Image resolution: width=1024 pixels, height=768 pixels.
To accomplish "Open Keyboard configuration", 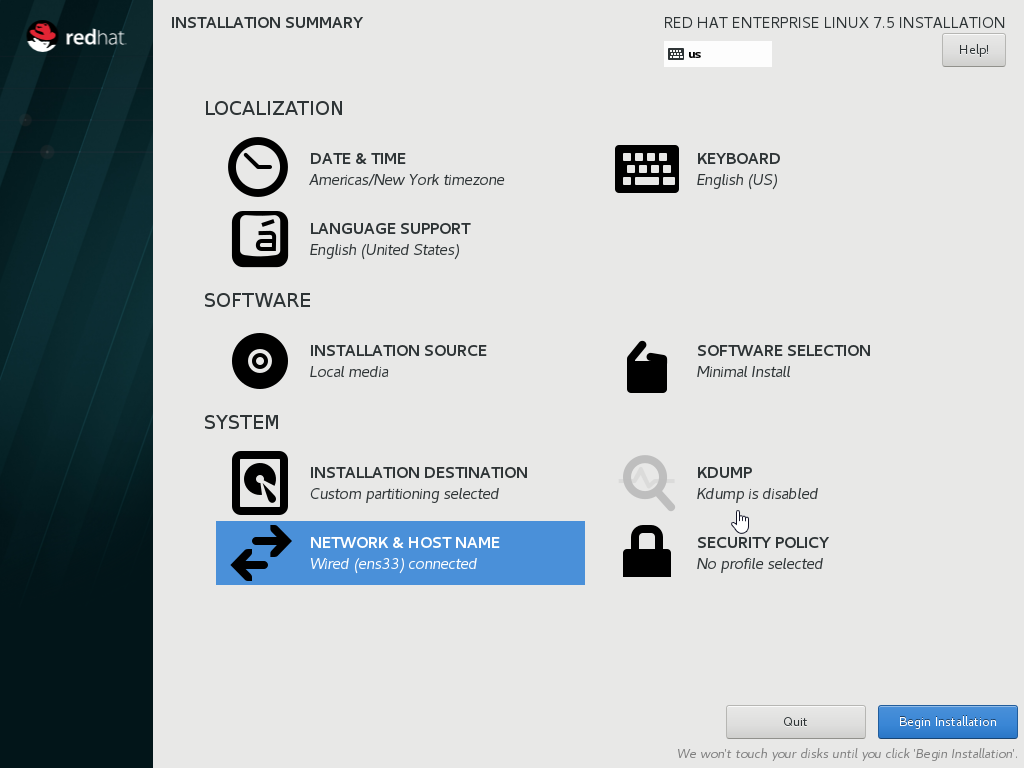I will [738, 158].
